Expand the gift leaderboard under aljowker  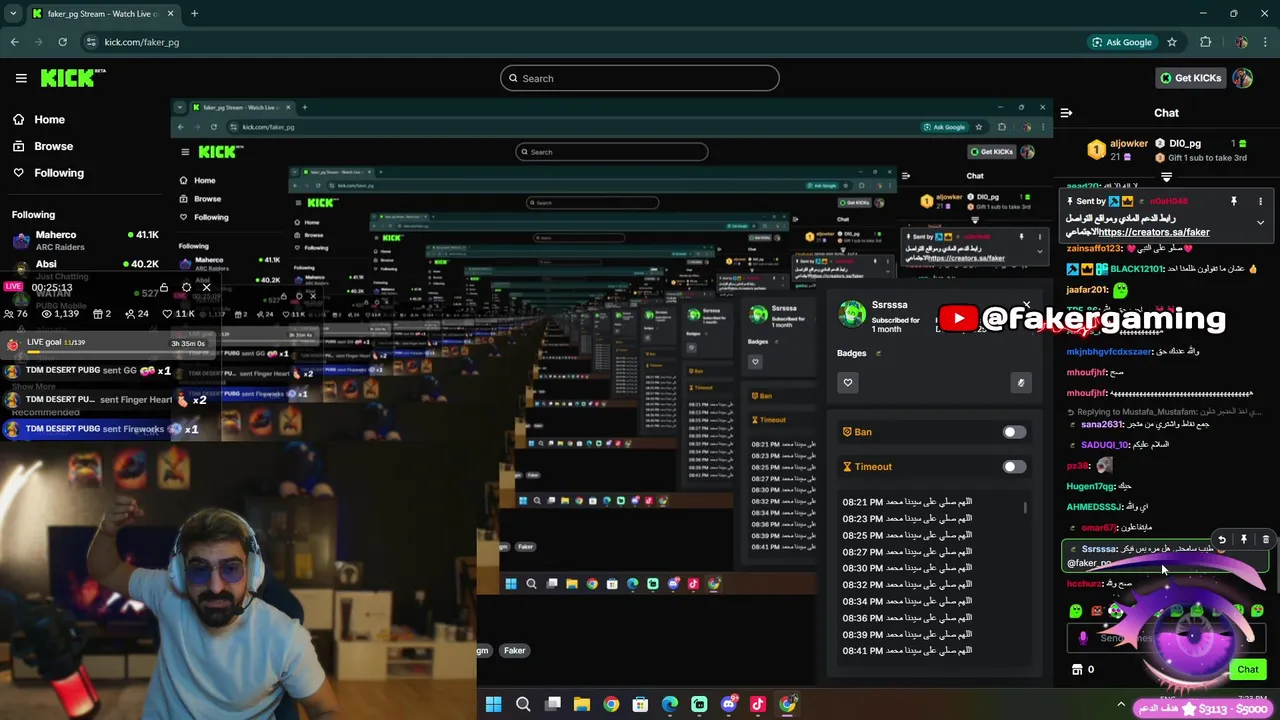[1166, 177]
